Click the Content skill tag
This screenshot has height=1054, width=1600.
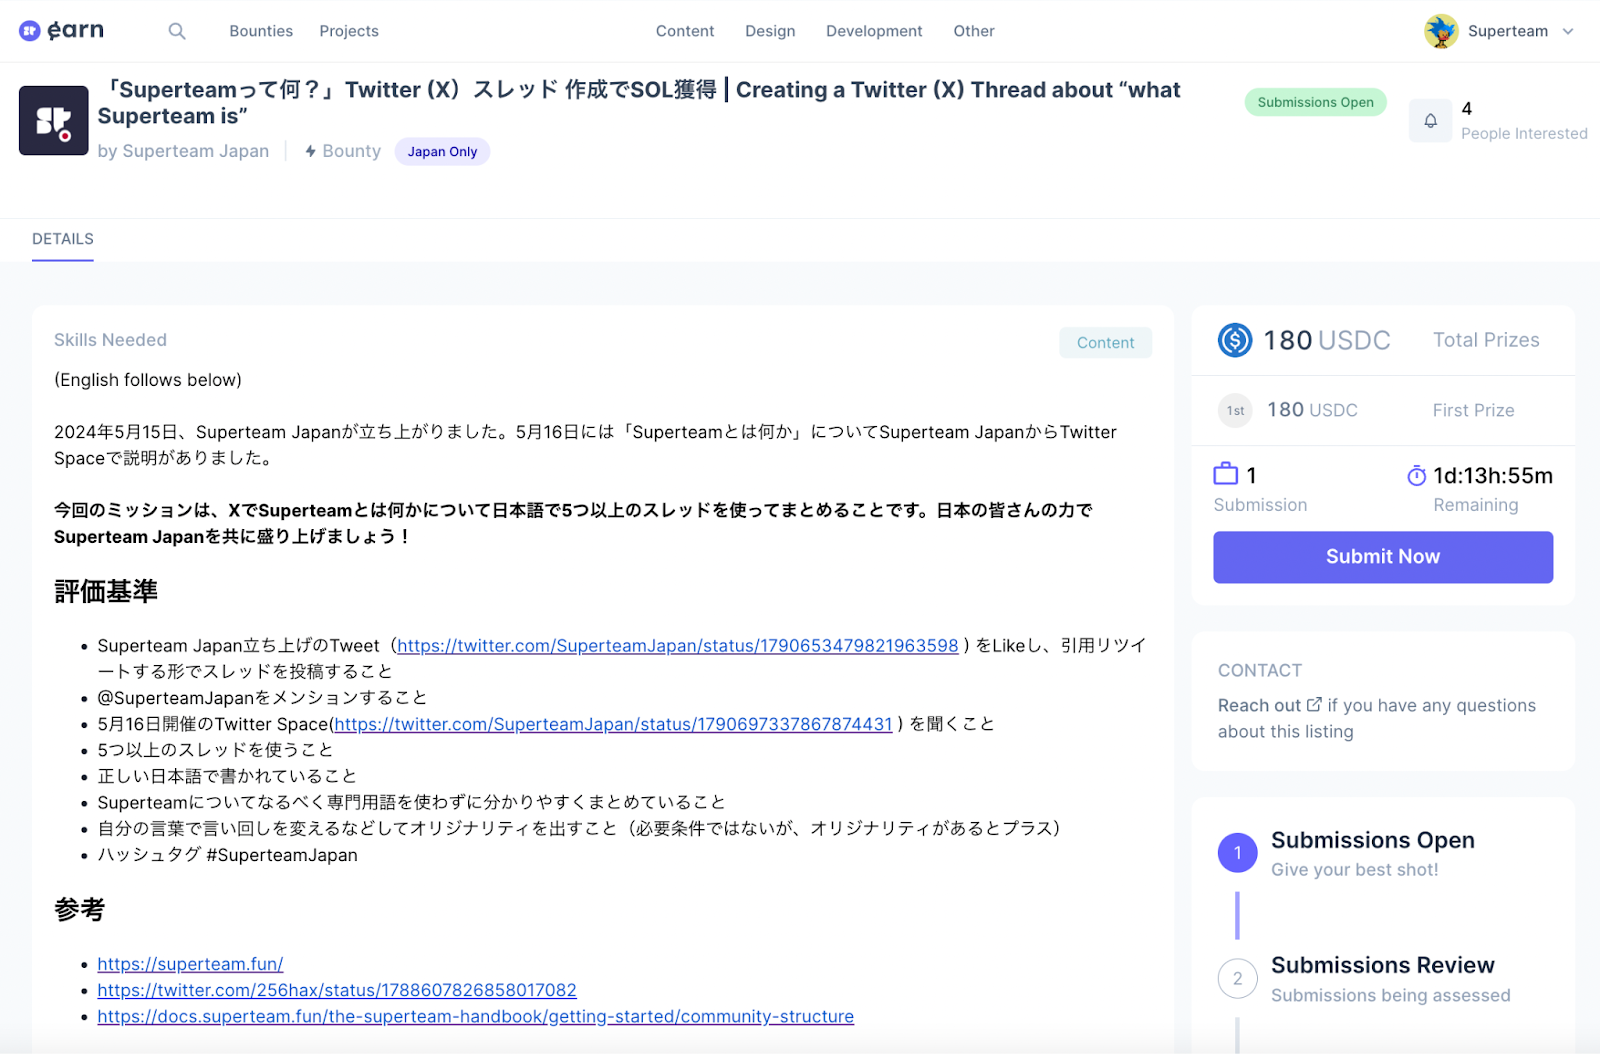coord(1105,342)
